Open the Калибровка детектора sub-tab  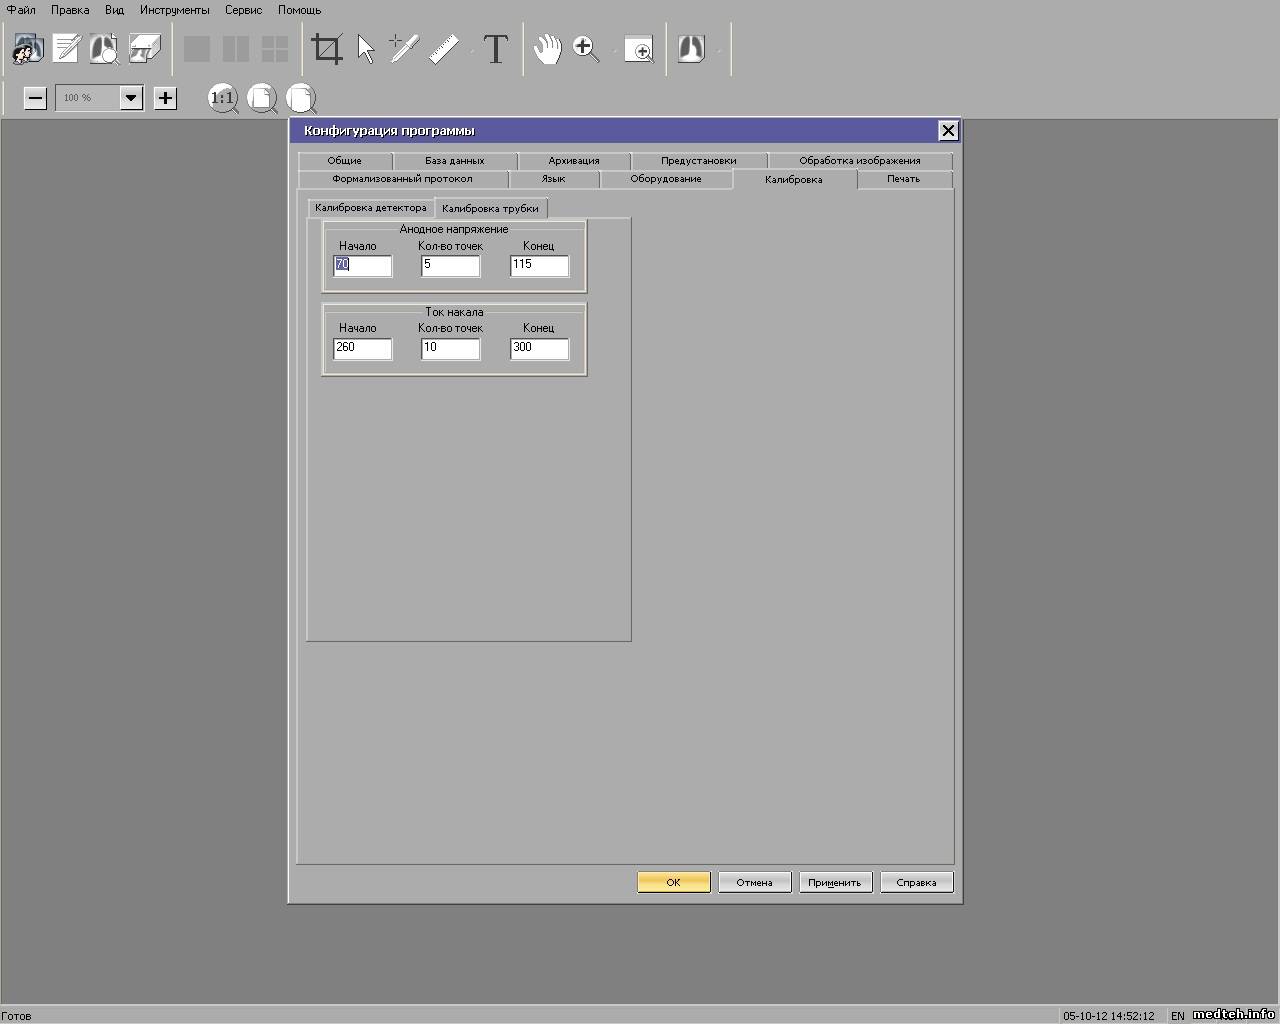point(370,208)
